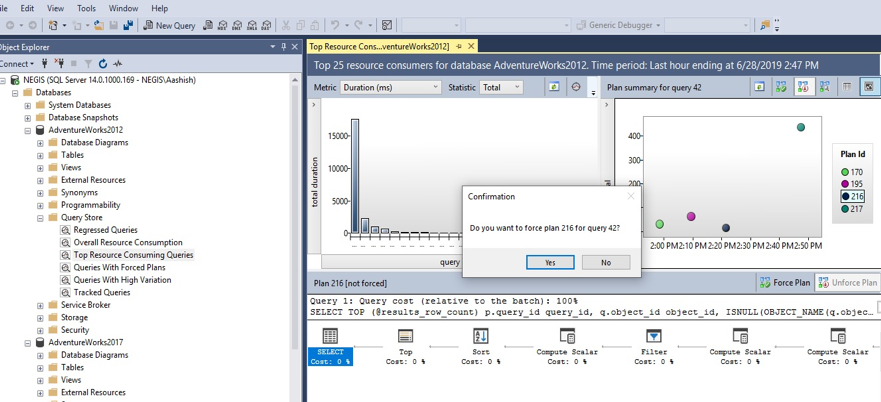This screenshot has height=402, width=881.
Task: Open the View menu
Action: [x=56, y=8]
